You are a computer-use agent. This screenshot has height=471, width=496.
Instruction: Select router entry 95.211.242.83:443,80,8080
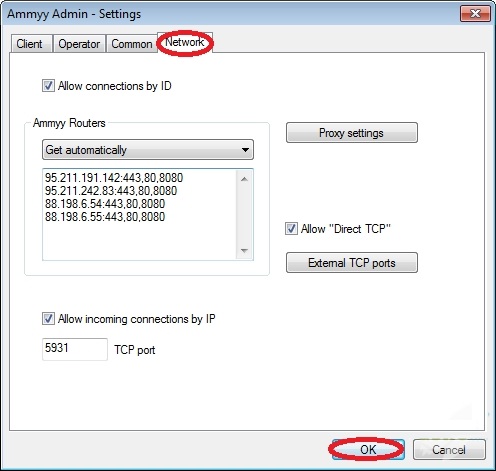111,191
